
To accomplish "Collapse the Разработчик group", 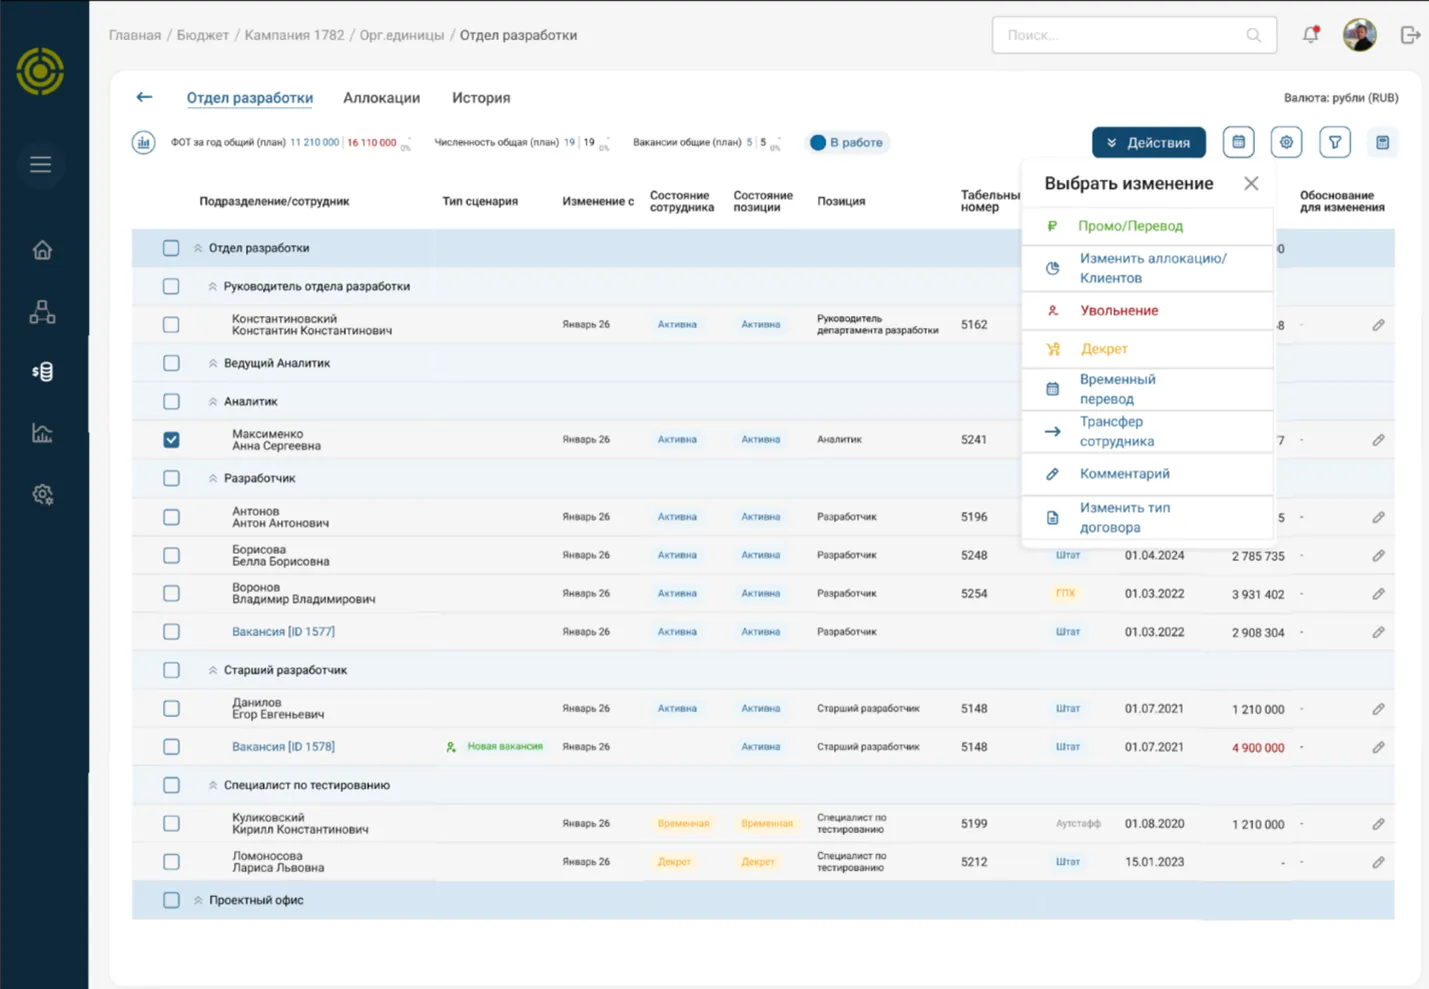I will coord(213,479).
